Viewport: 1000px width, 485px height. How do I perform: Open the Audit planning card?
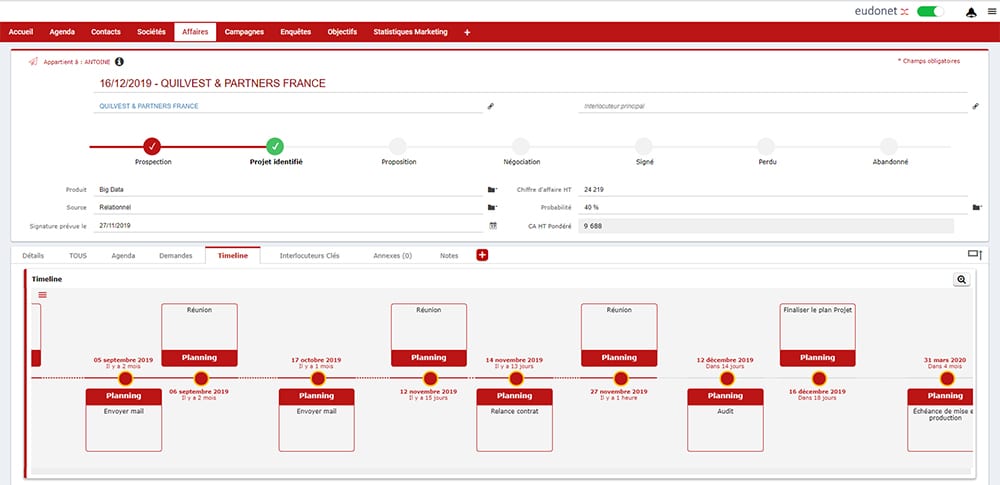click(725, 420)
